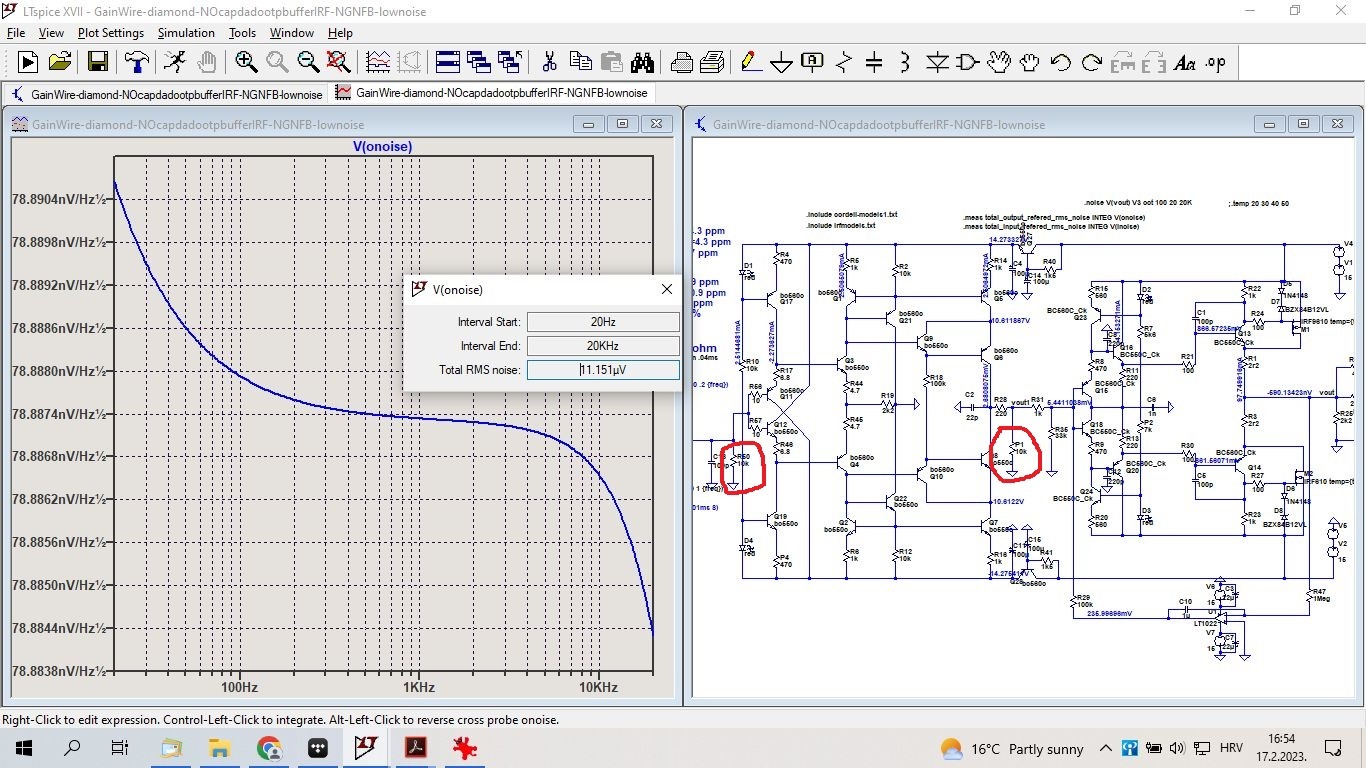Open the View menu

[51, 33]
